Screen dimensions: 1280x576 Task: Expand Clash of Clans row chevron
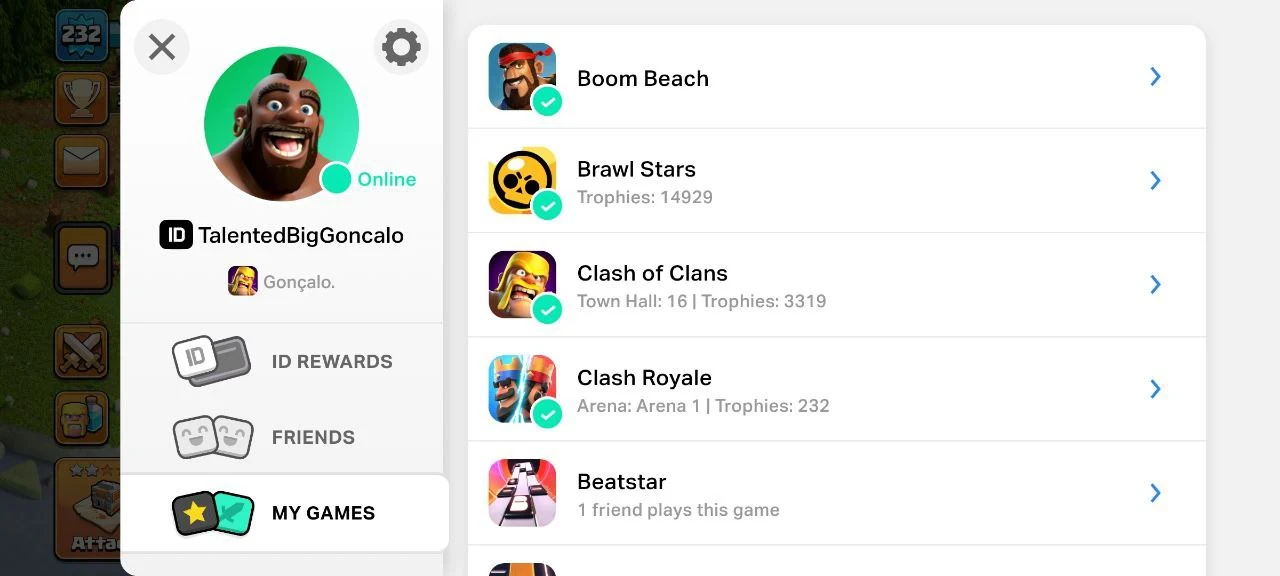1155,285
